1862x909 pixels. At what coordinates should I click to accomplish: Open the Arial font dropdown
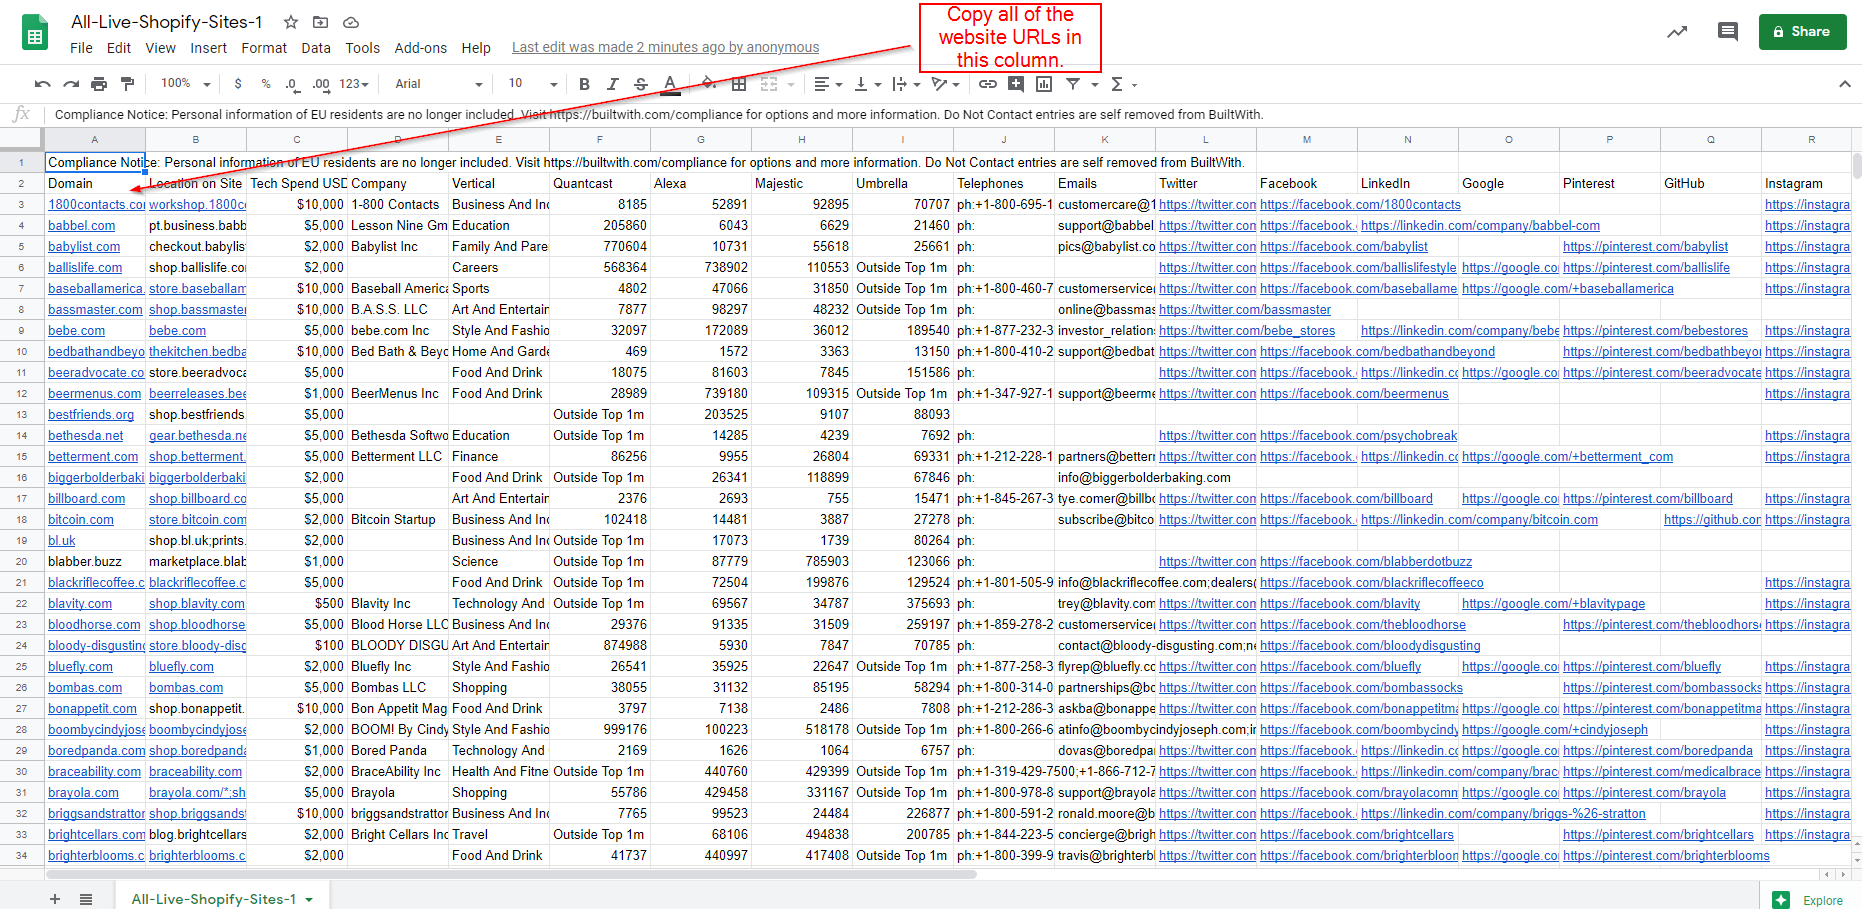click(x=438, y=84)
